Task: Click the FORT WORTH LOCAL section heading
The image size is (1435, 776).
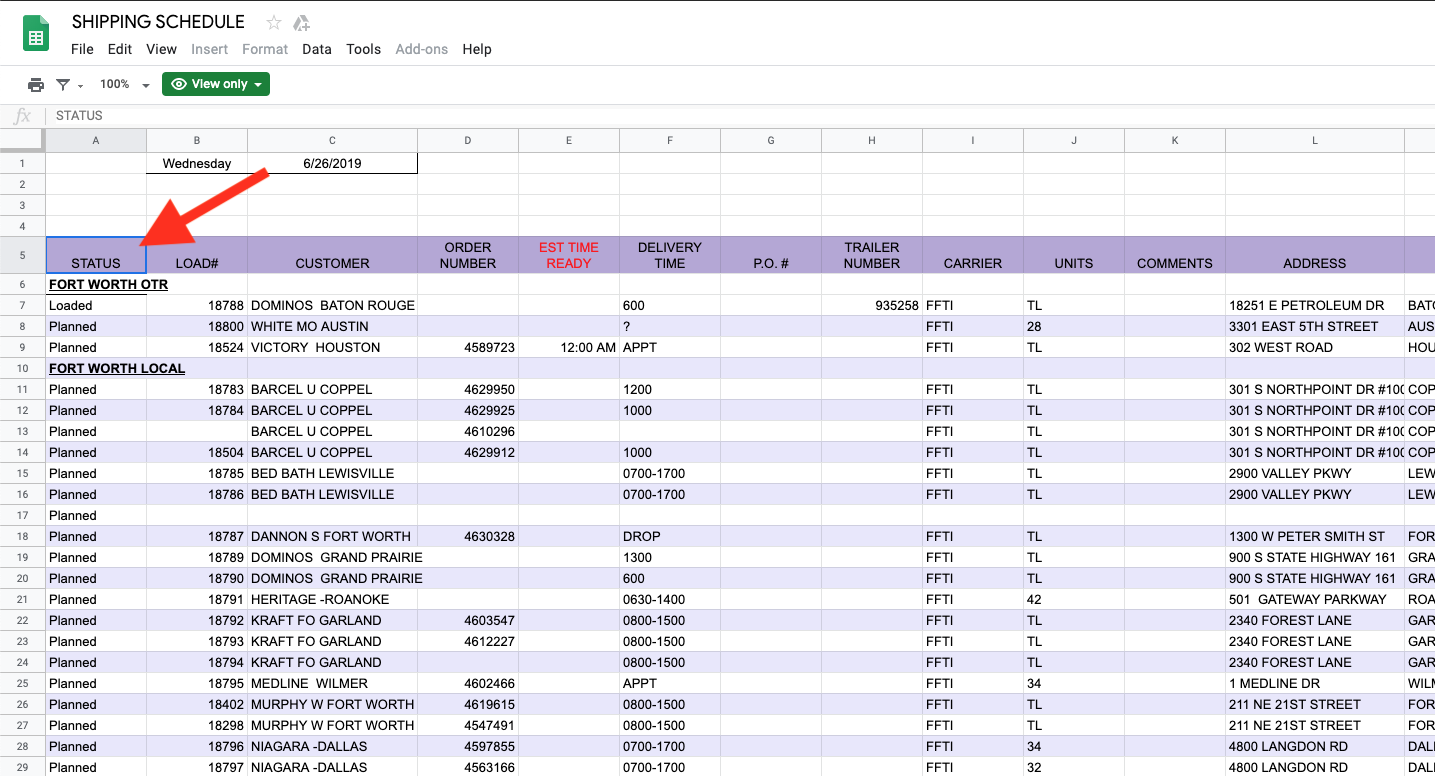Action: point(117,368)
